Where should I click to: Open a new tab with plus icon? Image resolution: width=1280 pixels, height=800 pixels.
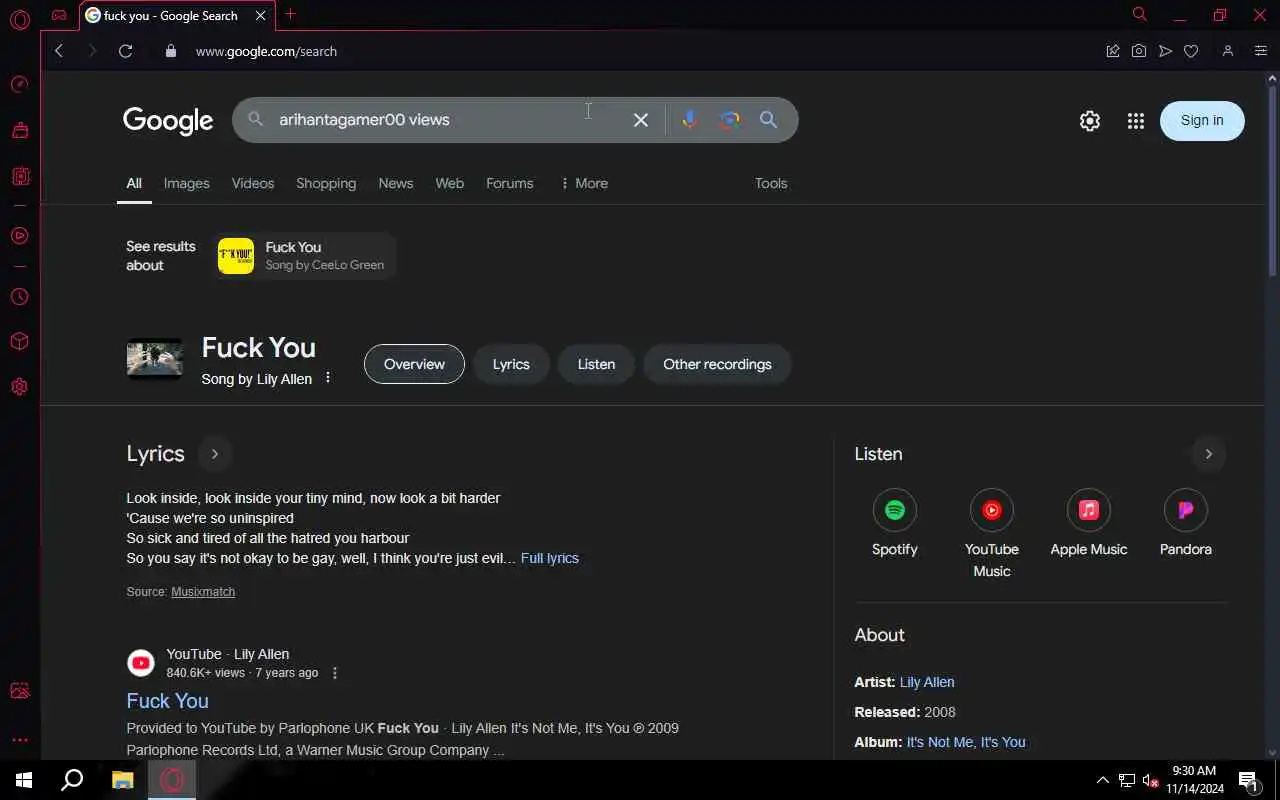290,14
